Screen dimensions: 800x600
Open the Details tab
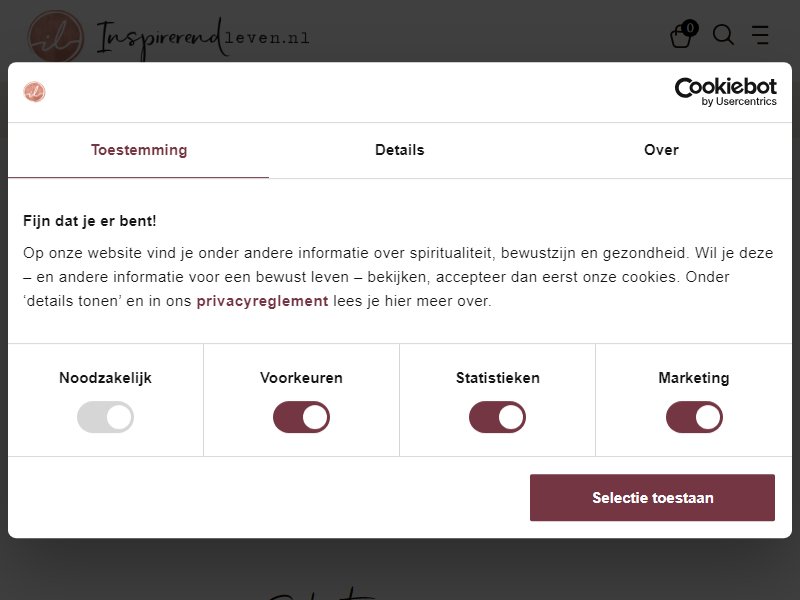click(x=399, y=150)
